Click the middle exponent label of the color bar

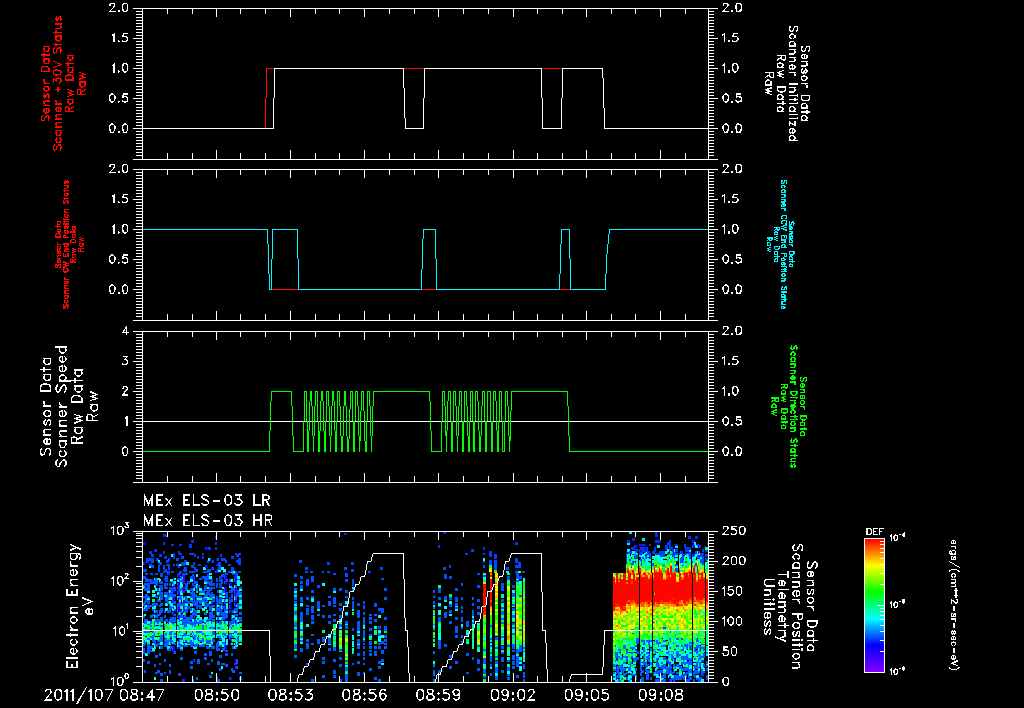click(897, 605)
